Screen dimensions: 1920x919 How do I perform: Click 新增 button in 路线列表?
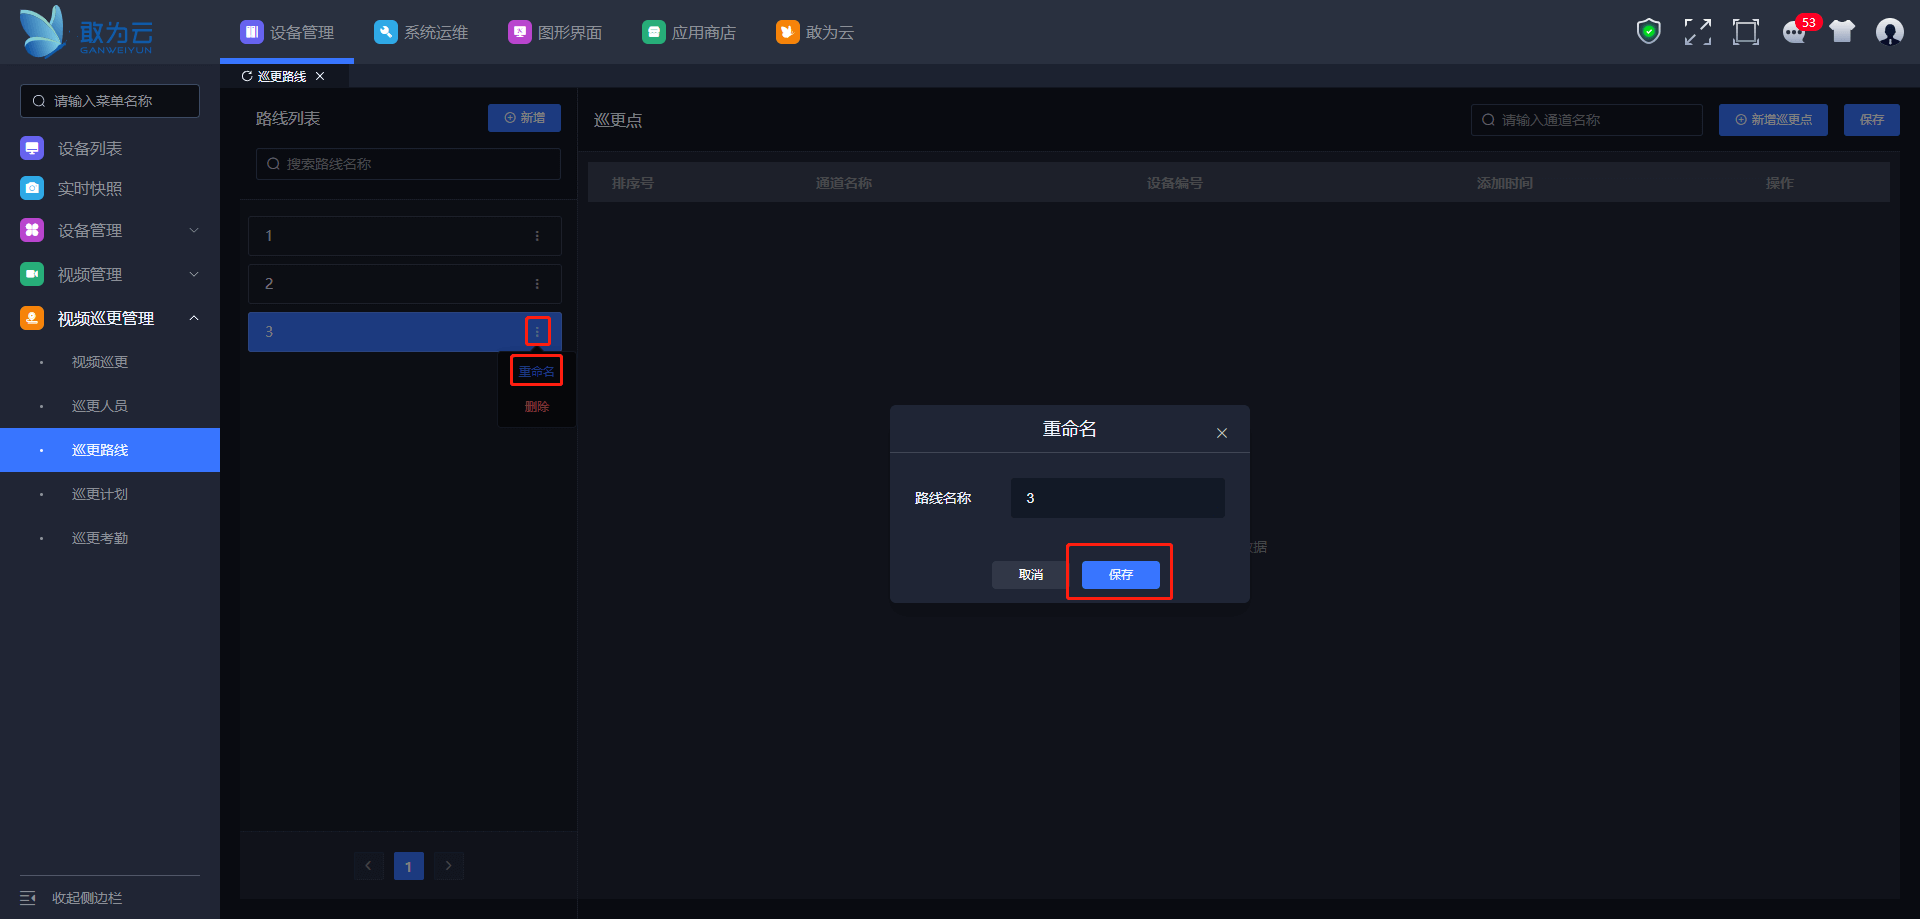click(x=524, y=118)
